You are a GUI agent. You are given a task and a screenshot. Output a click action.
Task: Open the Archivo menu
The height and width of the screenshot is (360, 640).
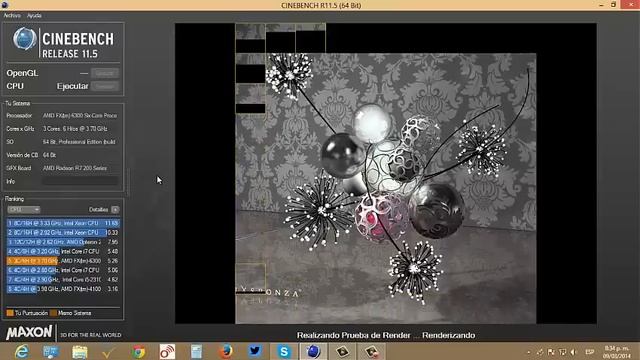(x=12, y=16)
